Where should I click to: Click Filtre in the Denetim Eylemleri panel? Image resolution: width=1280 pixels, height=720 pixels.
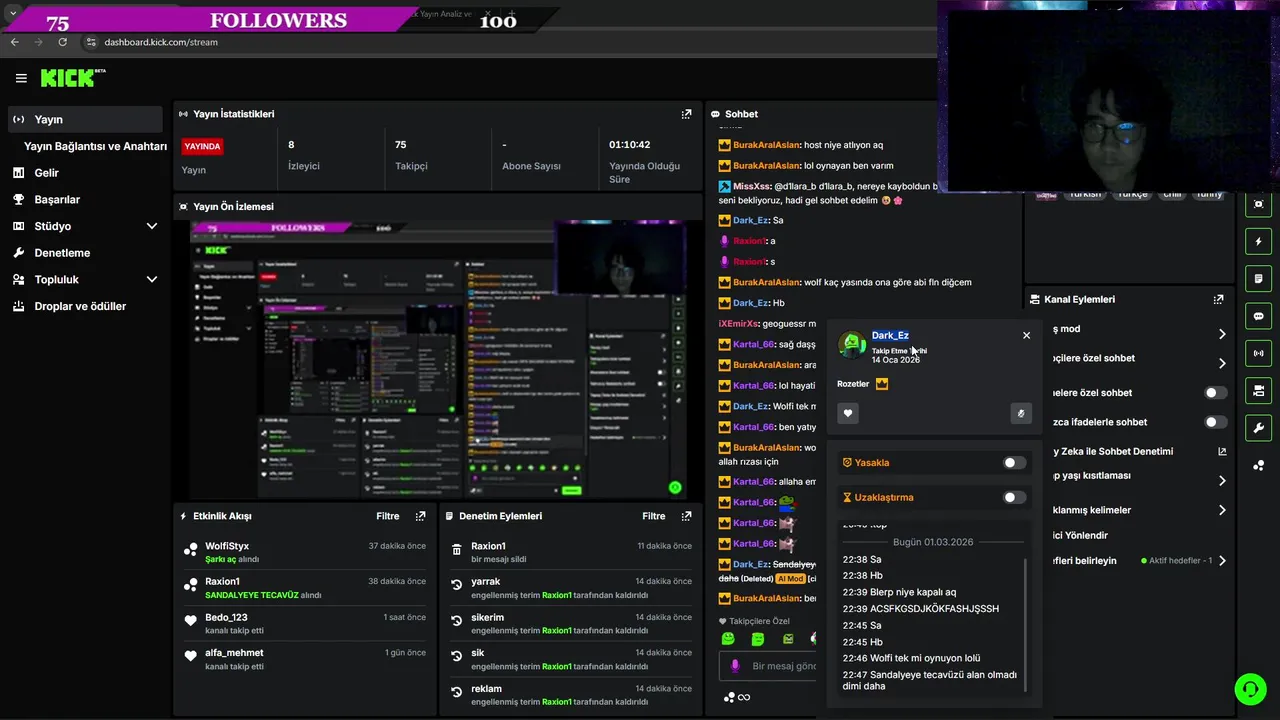[653, 516]
